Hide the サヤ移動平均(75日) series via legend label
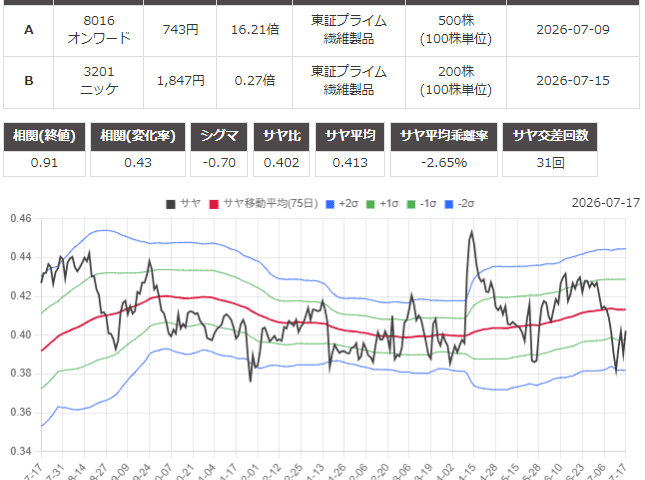 click(271, 204)
